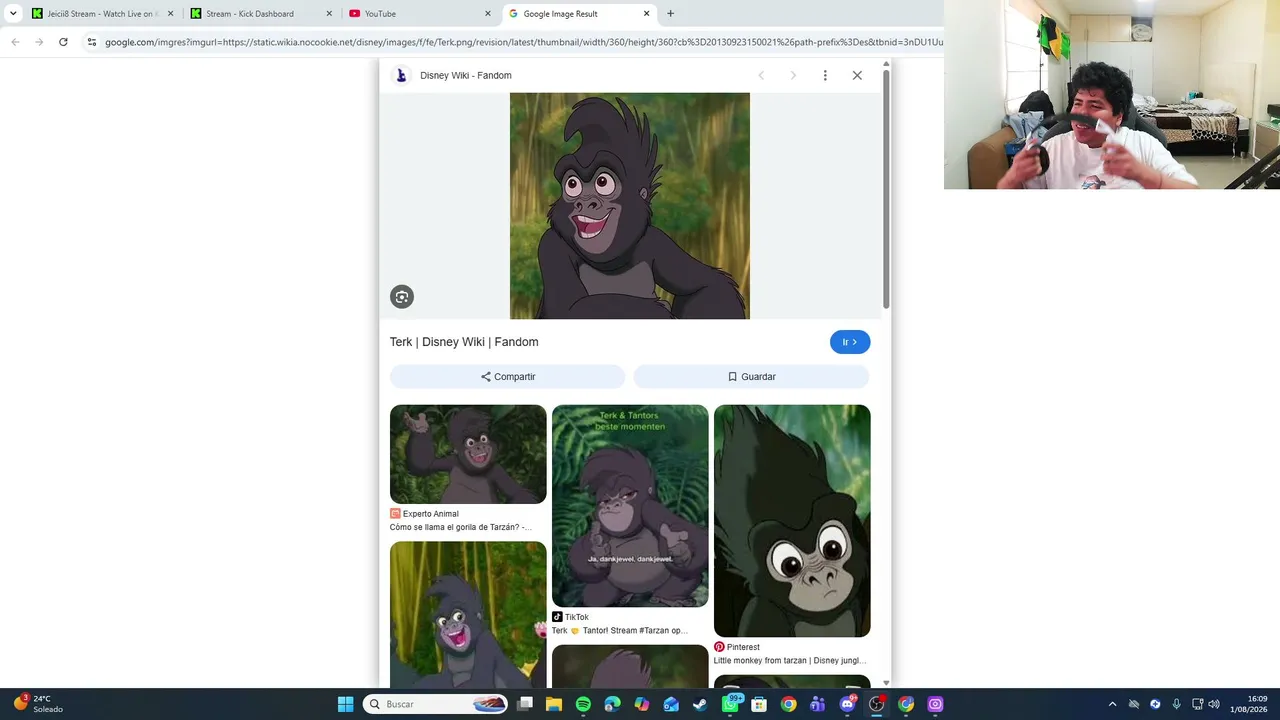Open a new browser tab
The width and height of the screenshot is (1280, 720).
click(x=671, y=14)
